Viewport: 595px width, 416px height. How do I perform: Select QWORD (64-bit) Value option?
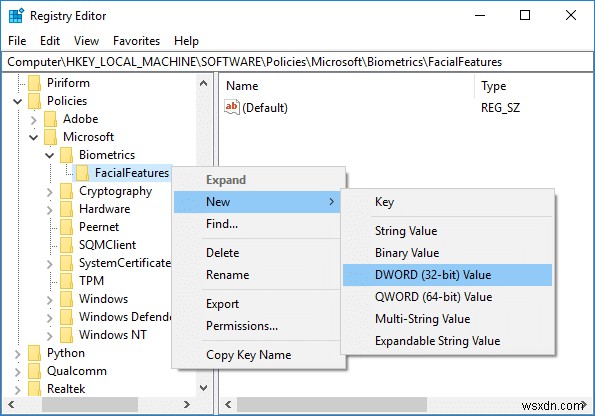coord(447,297)
